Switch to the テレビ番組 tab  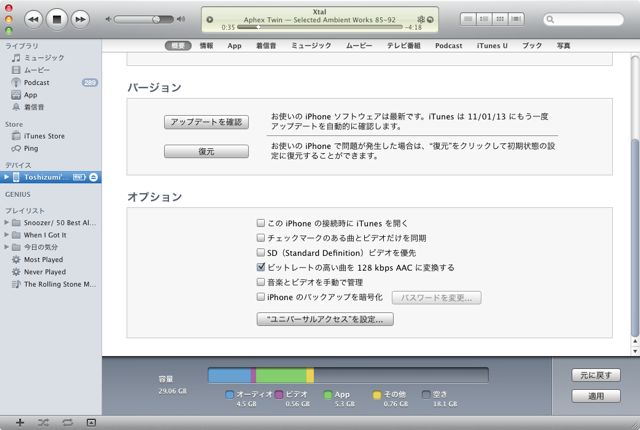(404, 46)
